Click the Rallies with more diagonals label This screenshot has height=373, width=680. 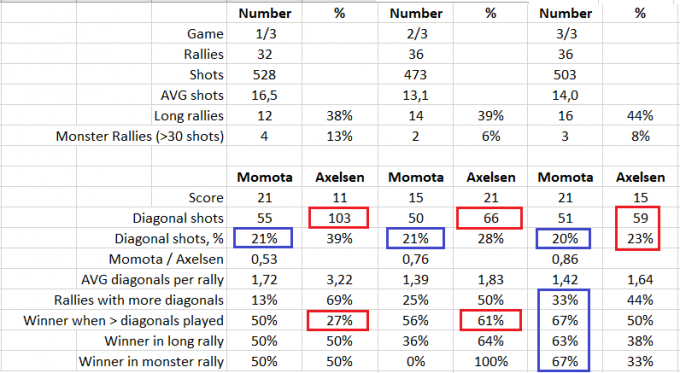click(139, 300)
